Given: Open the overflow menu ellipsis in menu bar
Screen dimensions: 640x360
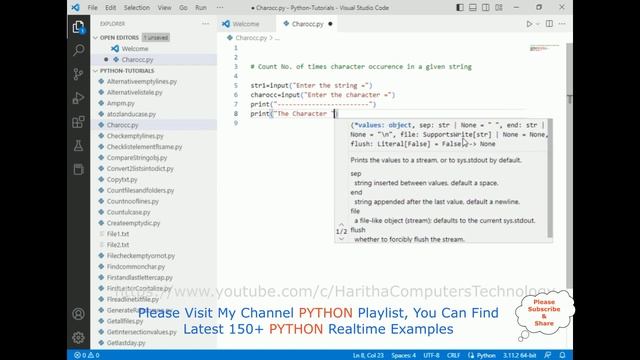Looking at the screenshot, I should (220, 8).
